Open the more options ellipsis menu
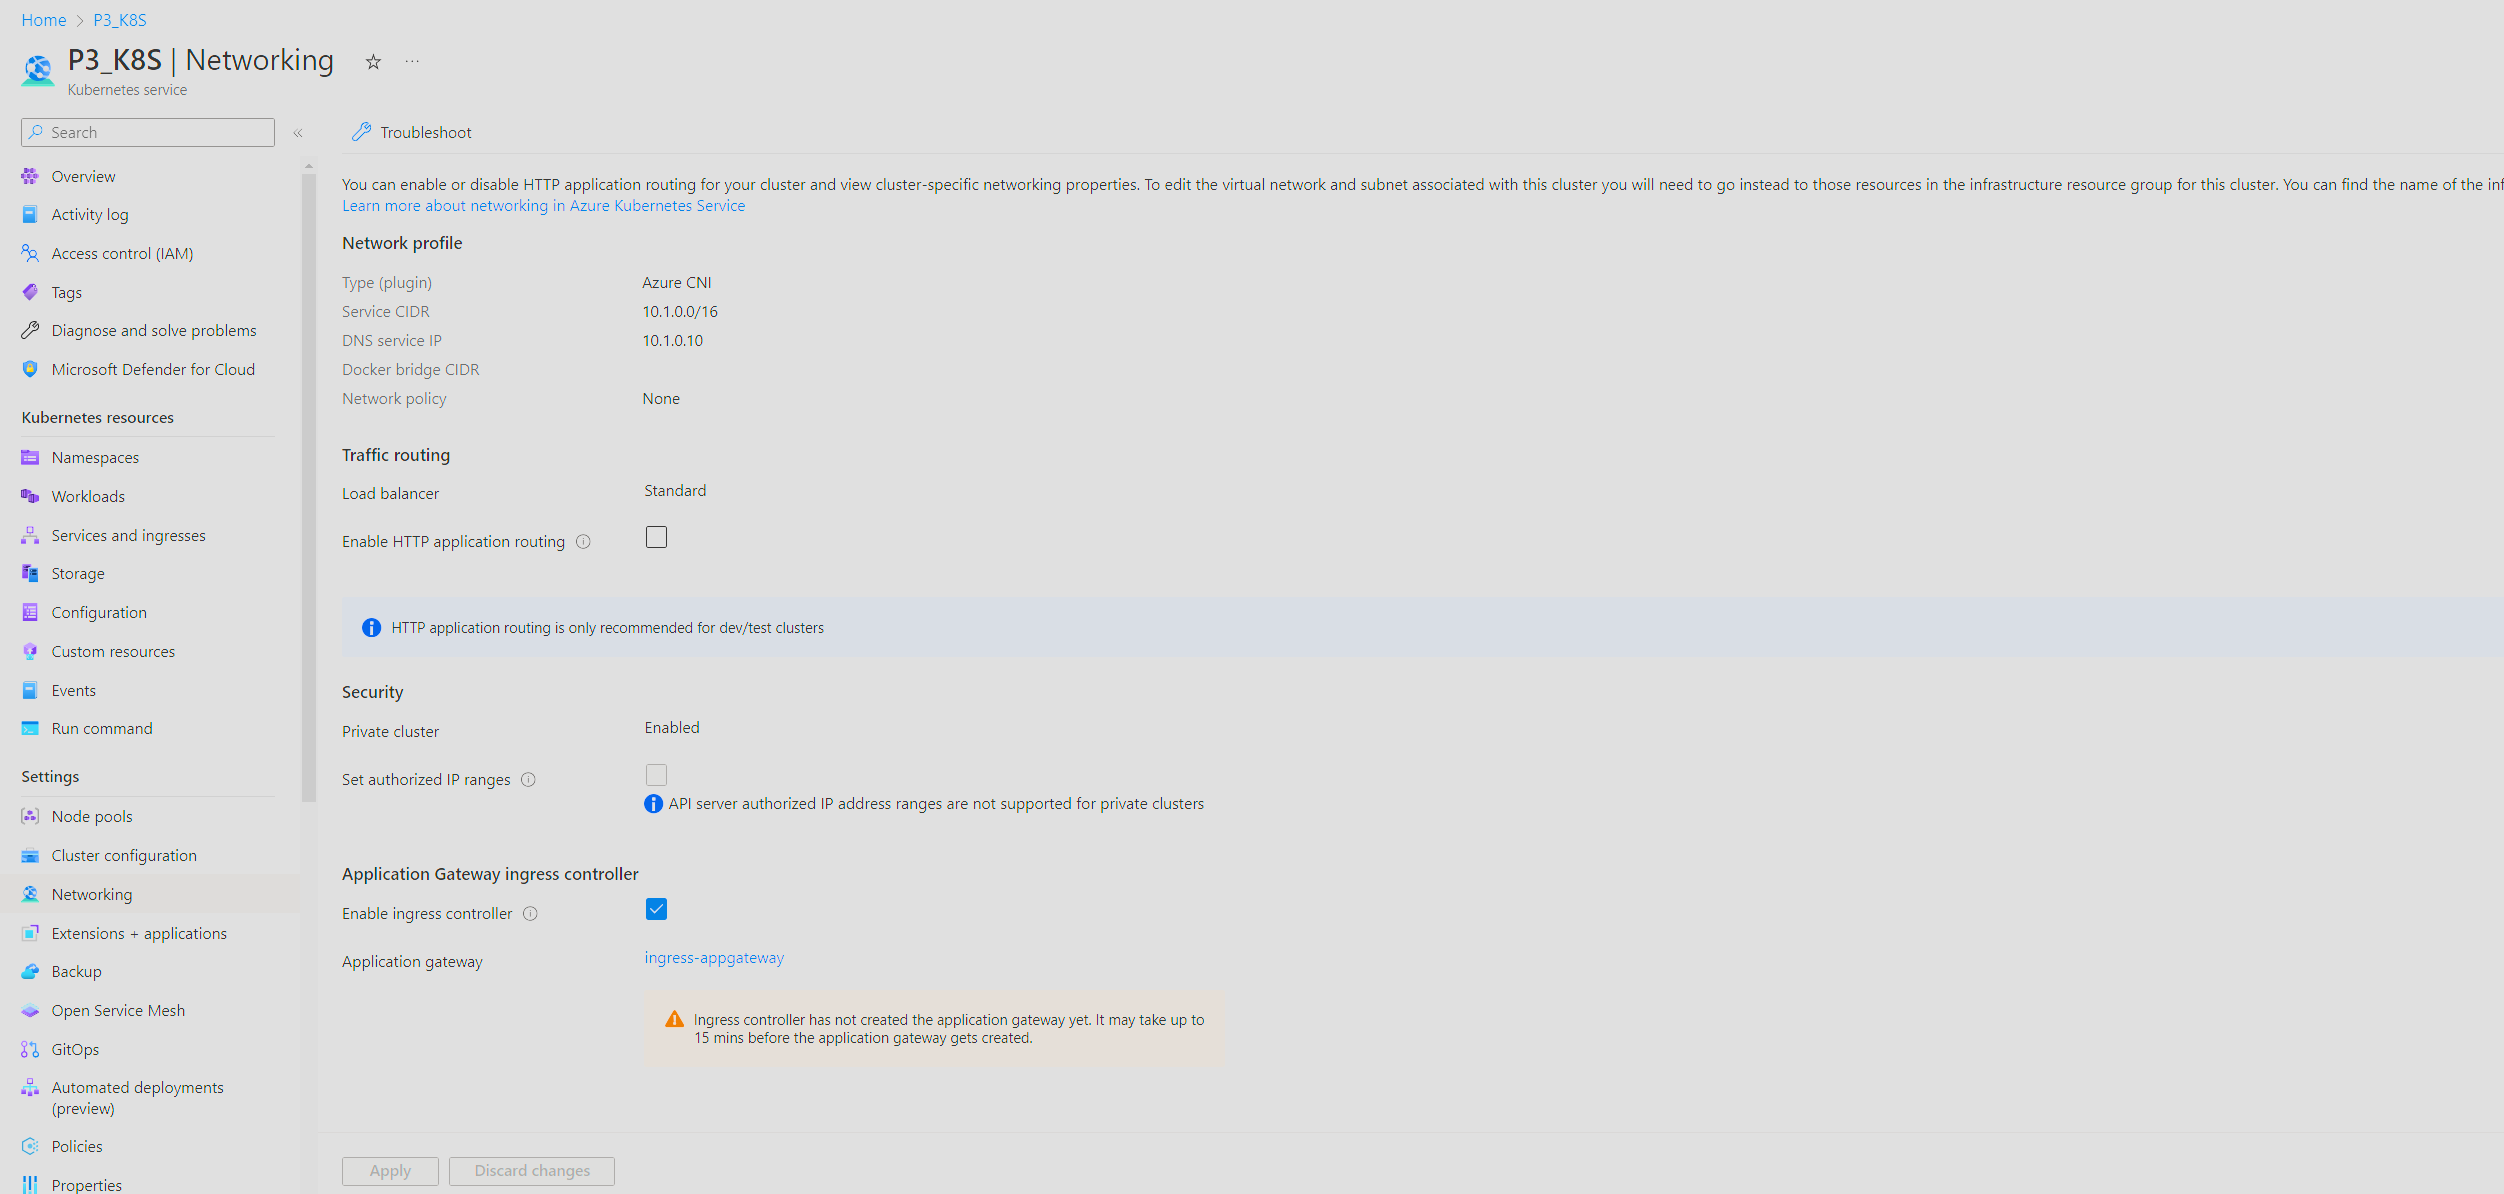This screenshot has width=2504, height=1194. click(412, 62)
